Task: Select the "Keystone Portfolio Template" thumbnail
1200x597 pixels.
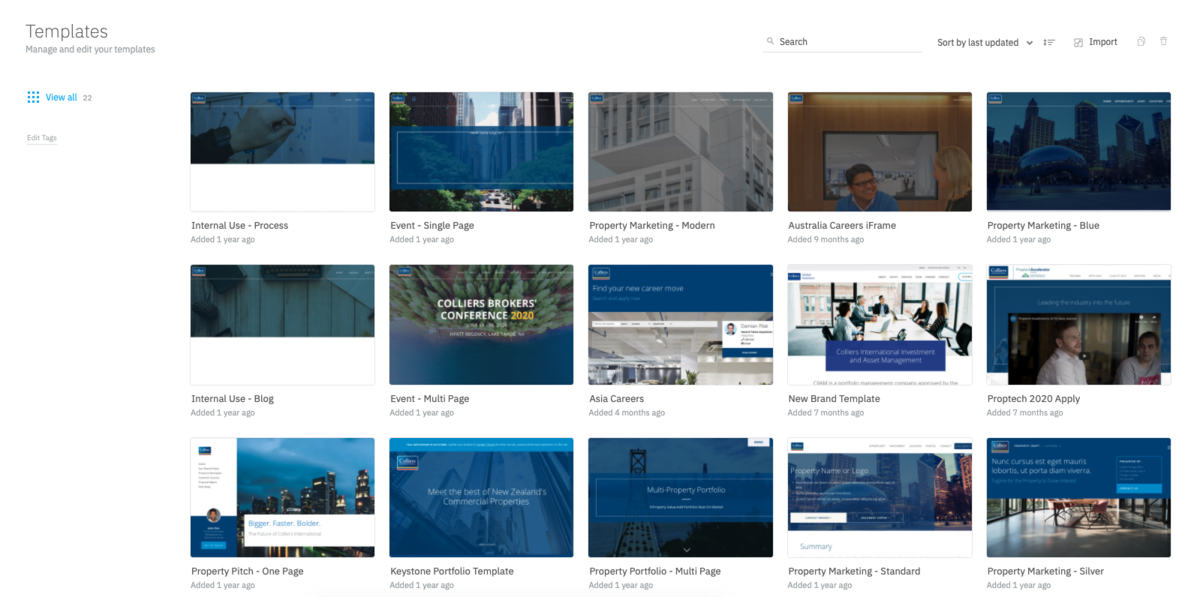Action: pyautogui.click(x=481, y=497)
